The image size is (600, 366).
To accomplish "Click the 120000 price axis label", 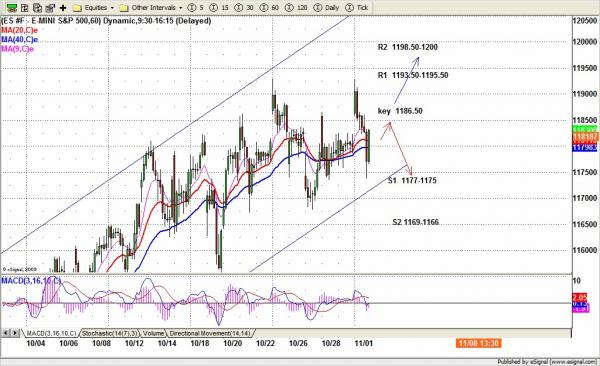I will (x=585, y=41).
